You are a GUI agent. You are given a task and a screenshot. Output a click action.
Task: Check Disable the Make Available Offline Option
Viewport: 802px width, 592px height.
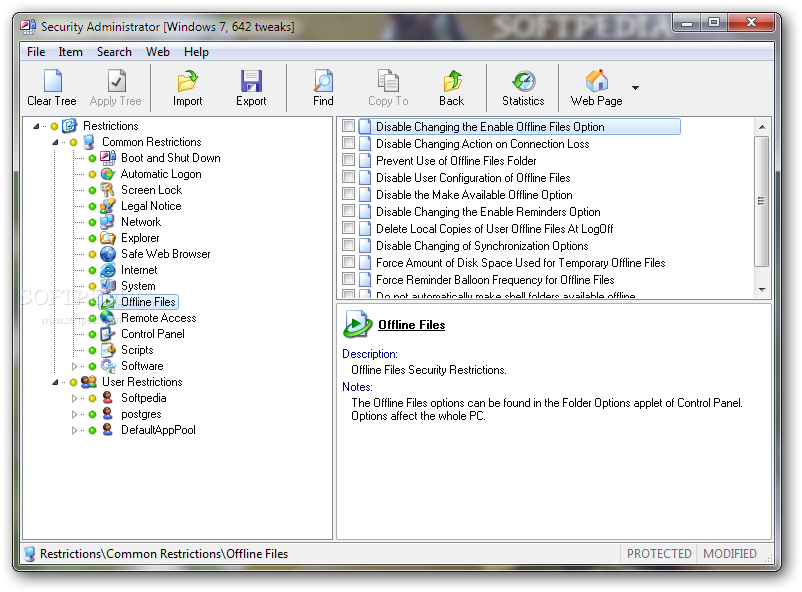pyautogui.click(x=349, y=194)
